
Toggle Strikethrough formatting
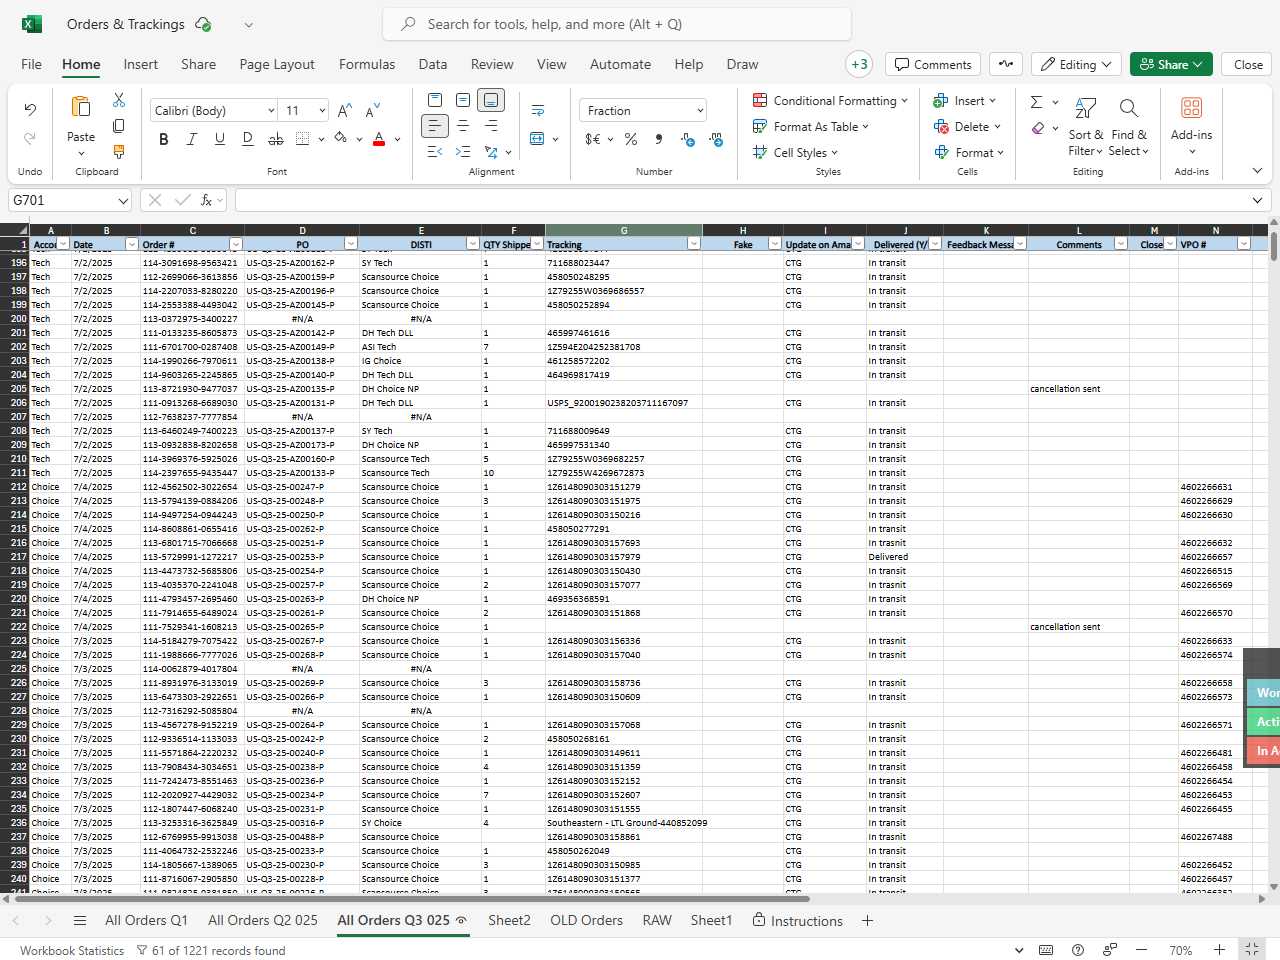(275, 139)
